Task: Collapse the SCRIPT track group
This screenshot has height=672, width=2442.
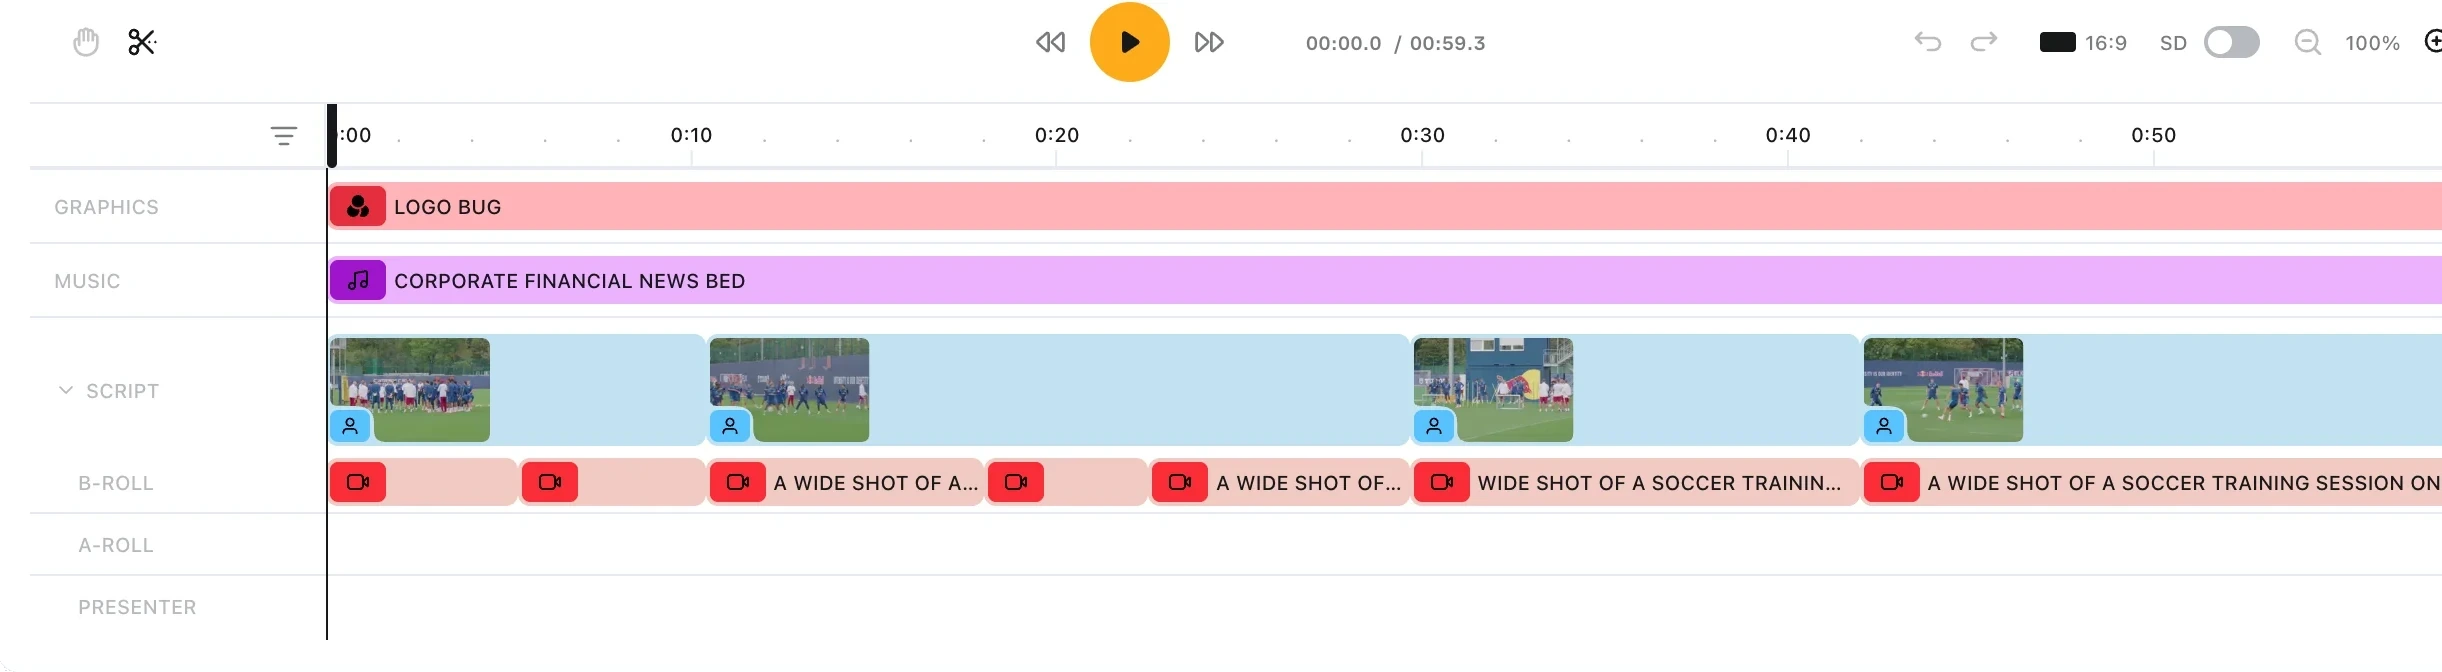Action: click(66, 390)
